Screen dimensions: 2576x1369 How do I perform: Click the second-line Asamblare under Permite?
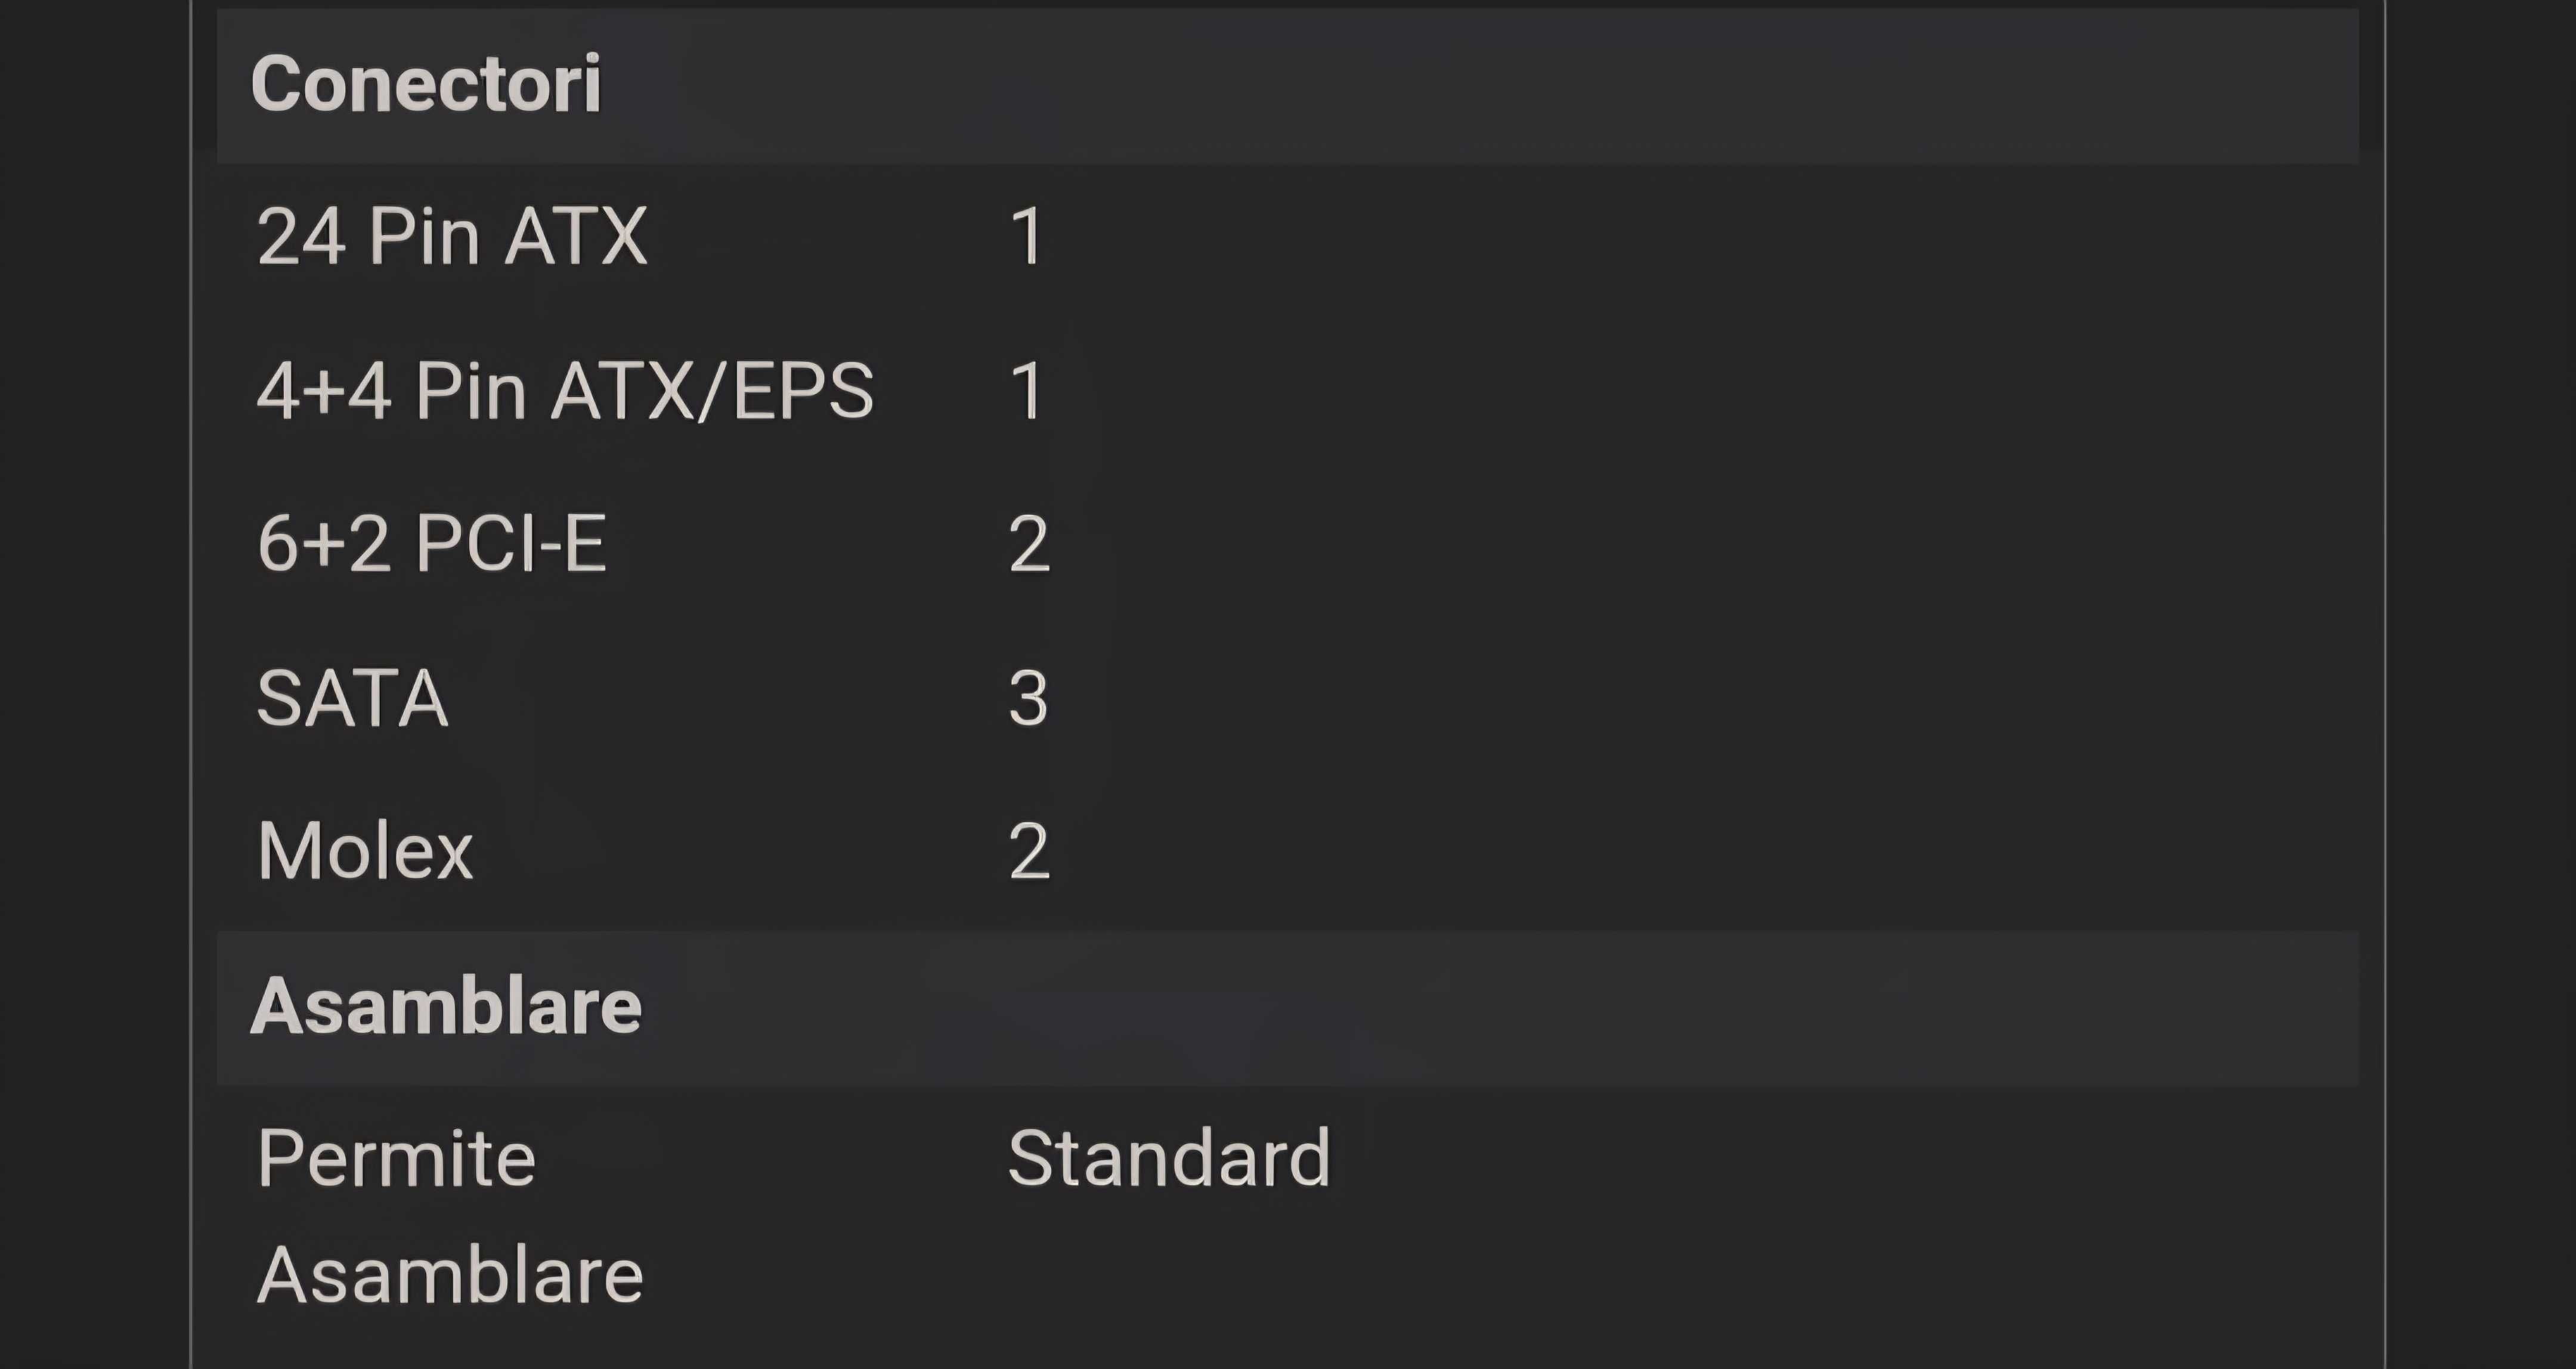450,1275
